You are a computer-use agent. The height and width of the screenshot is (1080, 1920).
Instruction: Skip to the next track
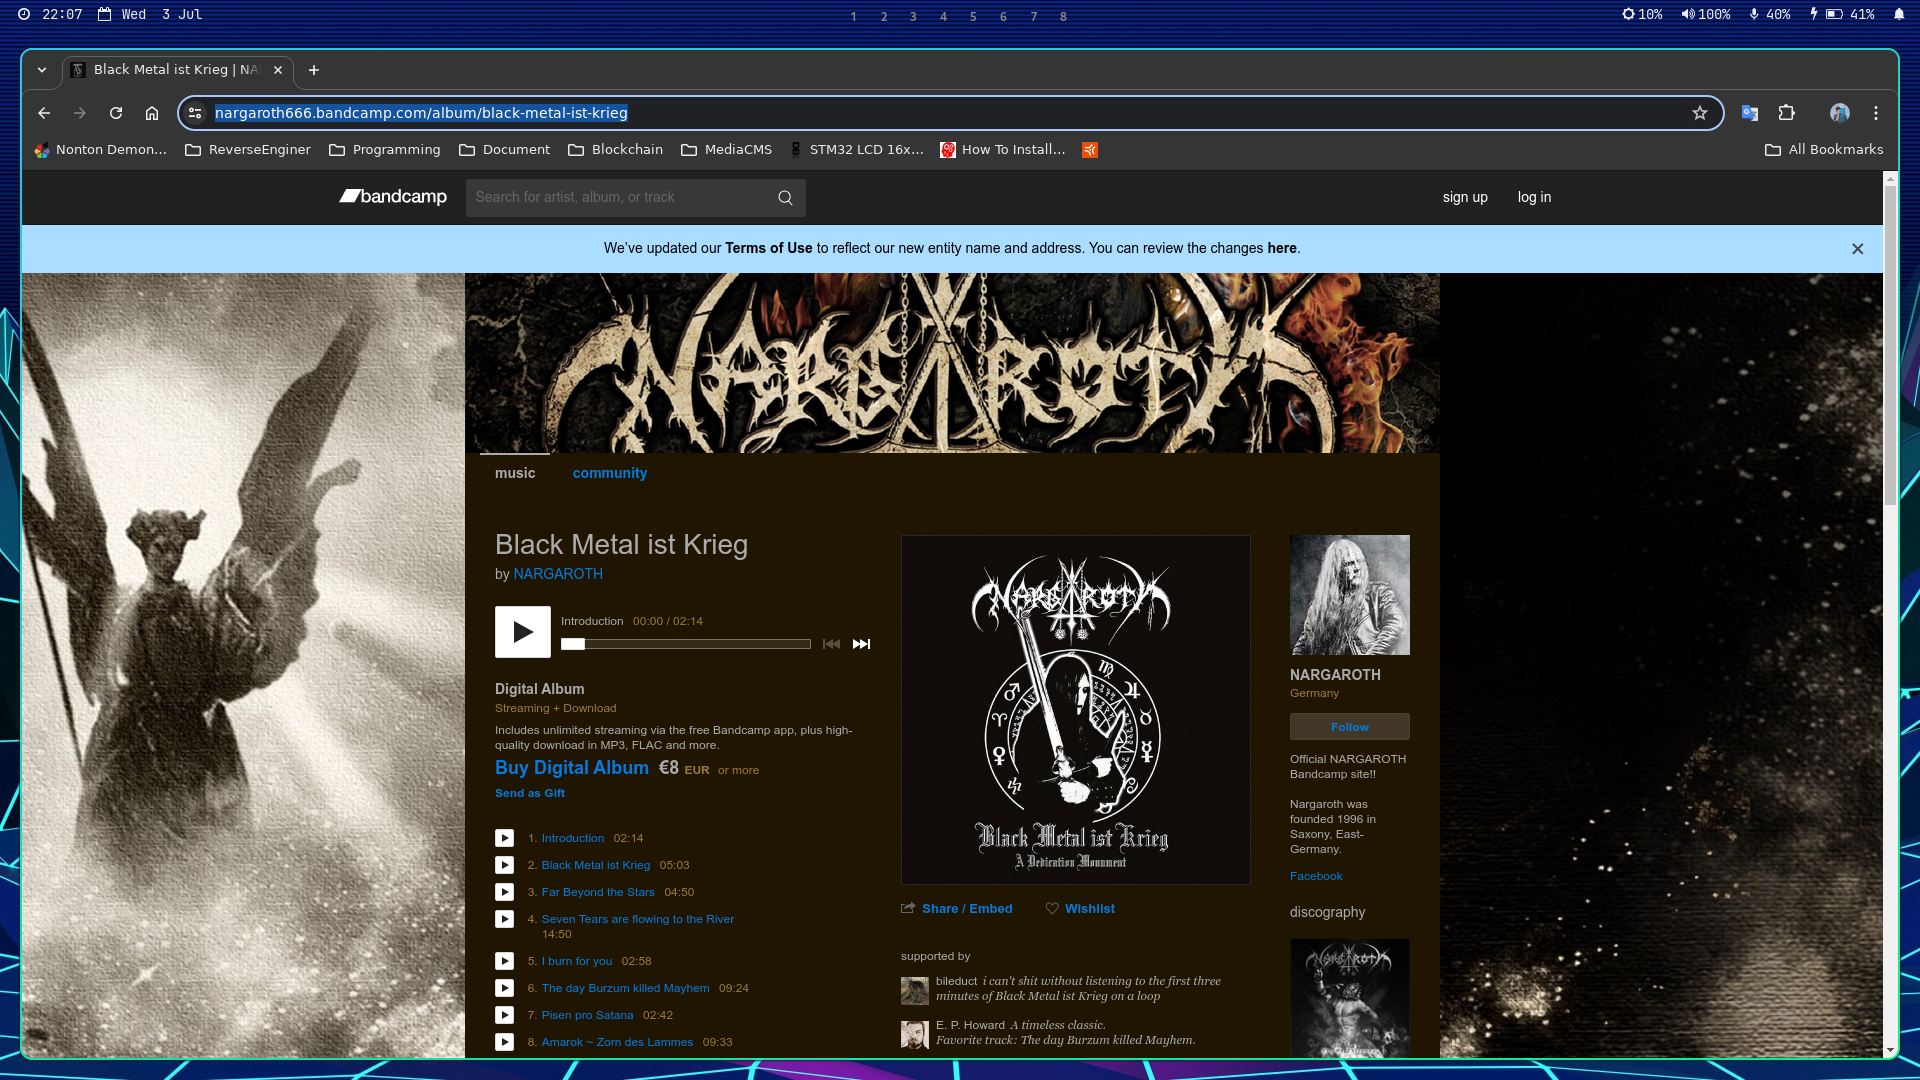pyautogui.click(x=860, y=644)
